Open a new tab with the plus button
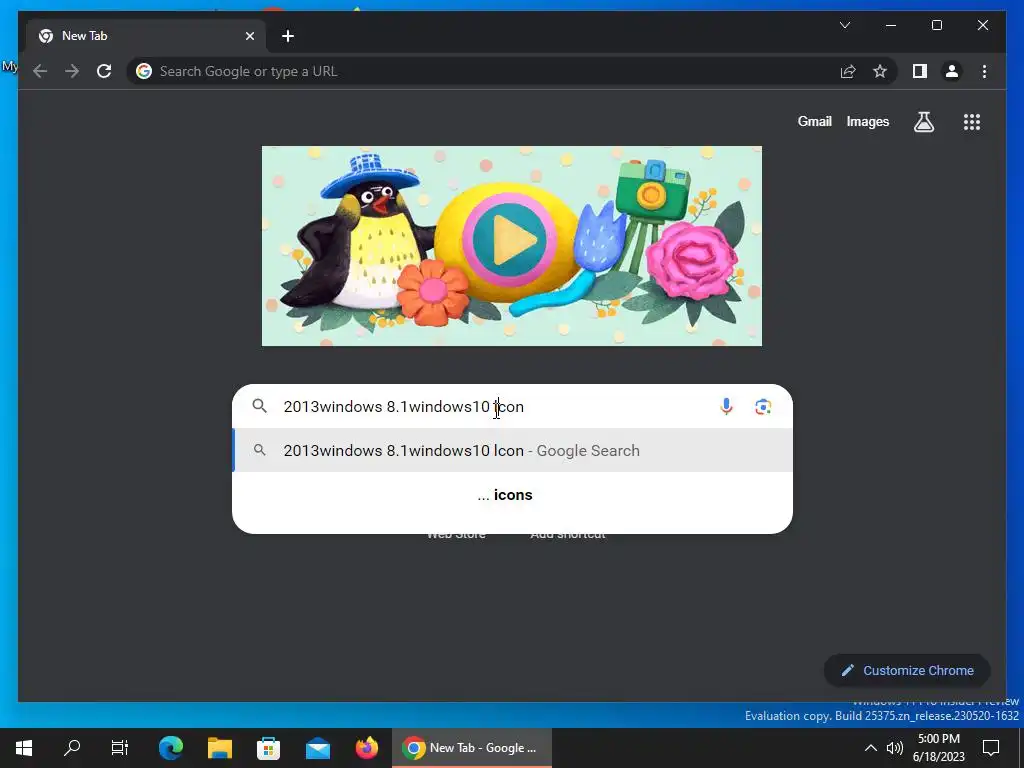Viewport: 1024px width, 768px height. pyautogui.click(x=287, y=36)
